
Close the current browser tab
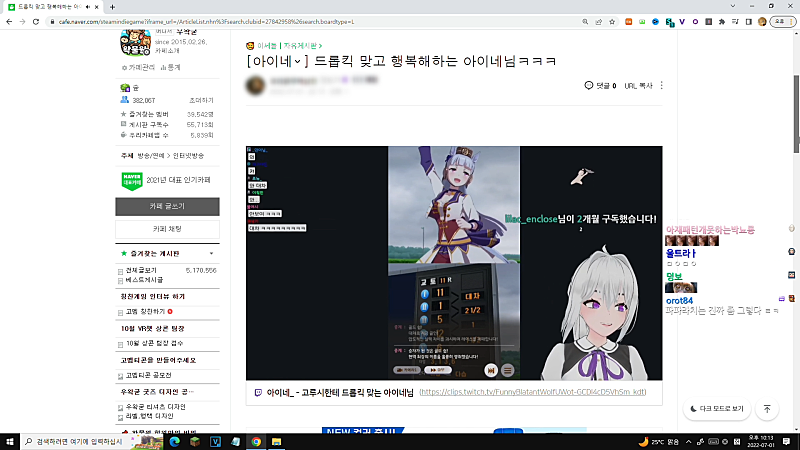coord(96,7)
